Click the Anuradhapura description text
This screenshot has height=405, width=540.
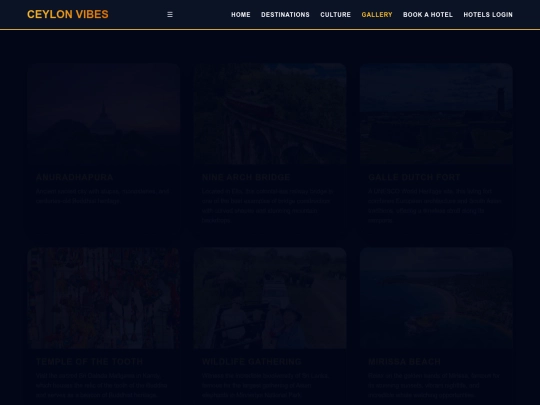tap(103, 196)
